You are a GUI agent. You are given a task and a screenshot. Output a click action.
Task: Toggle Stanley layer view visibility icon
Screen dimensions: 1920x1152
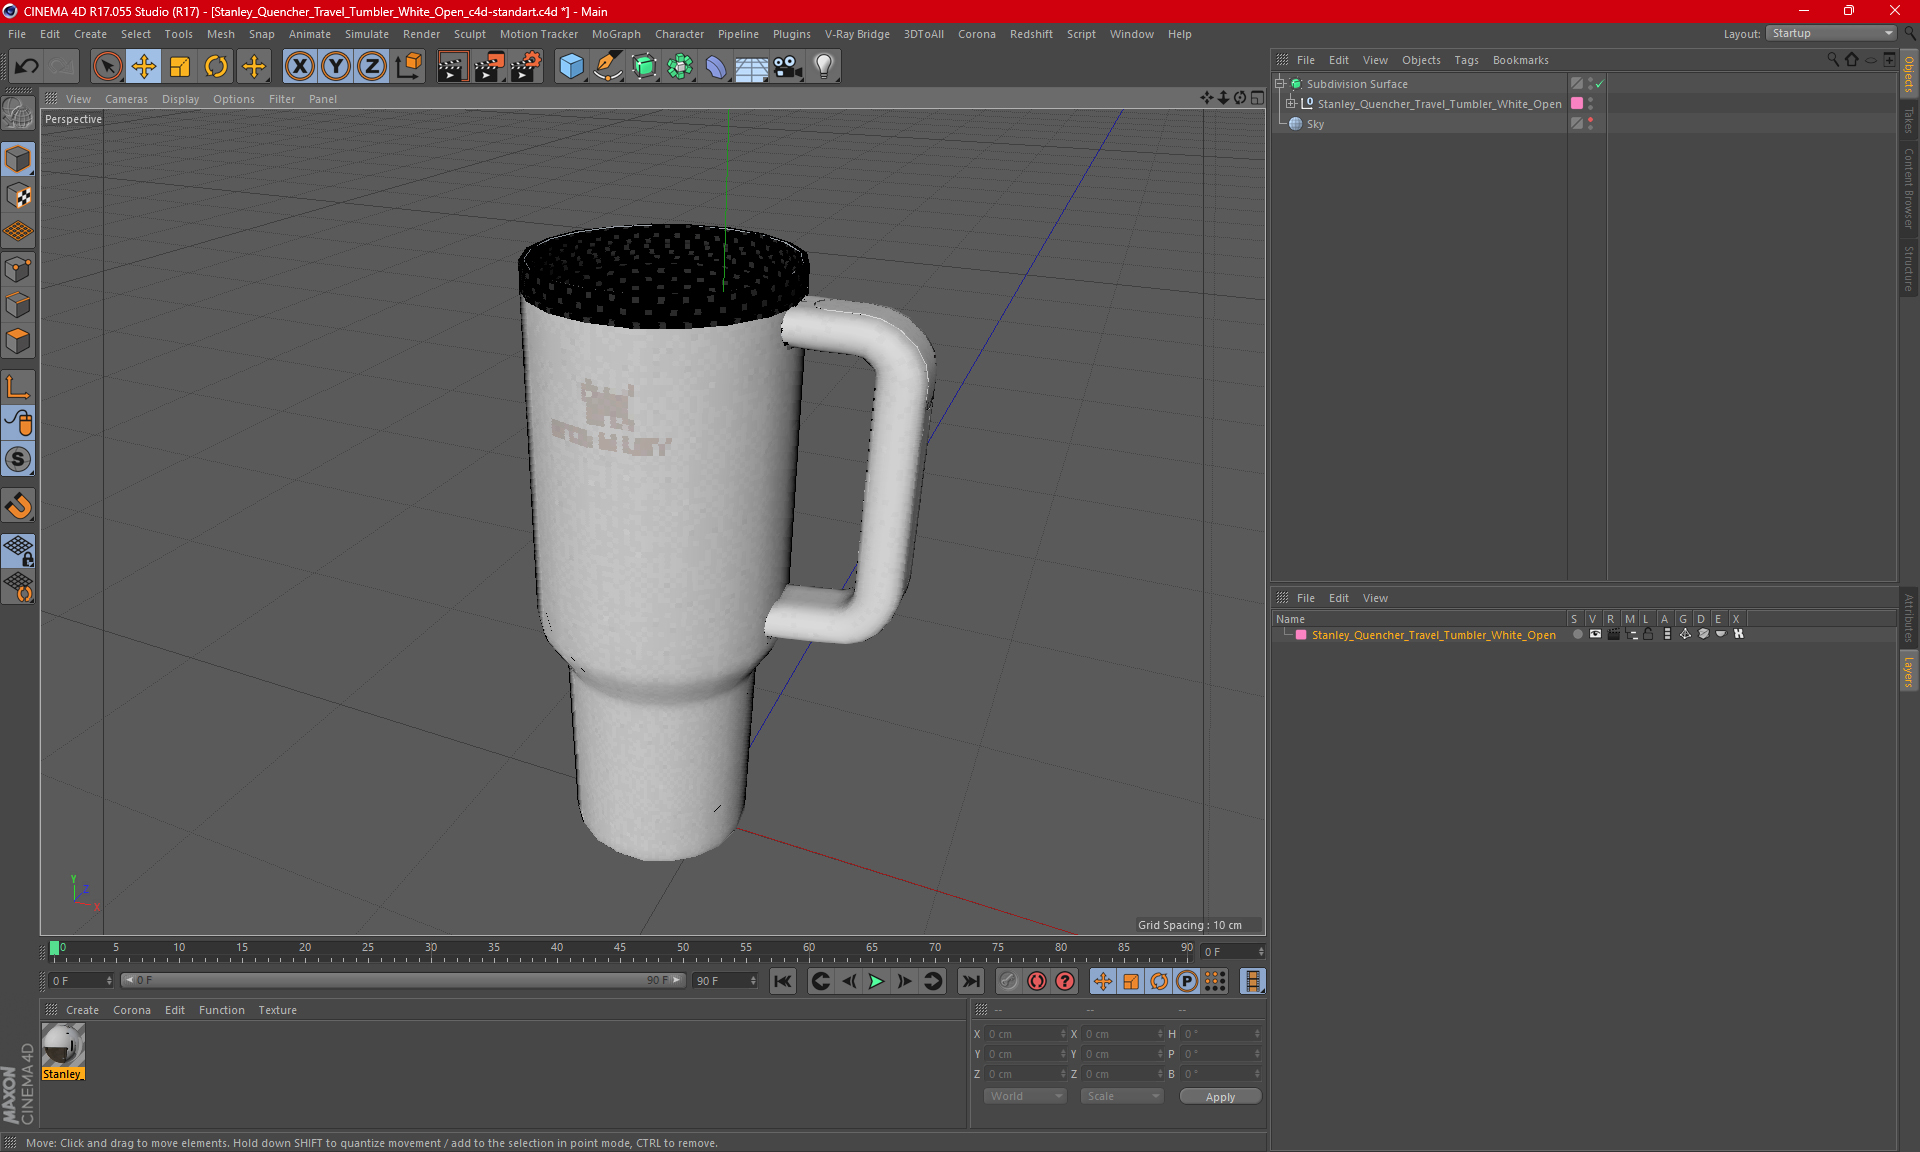[1595, 634]
